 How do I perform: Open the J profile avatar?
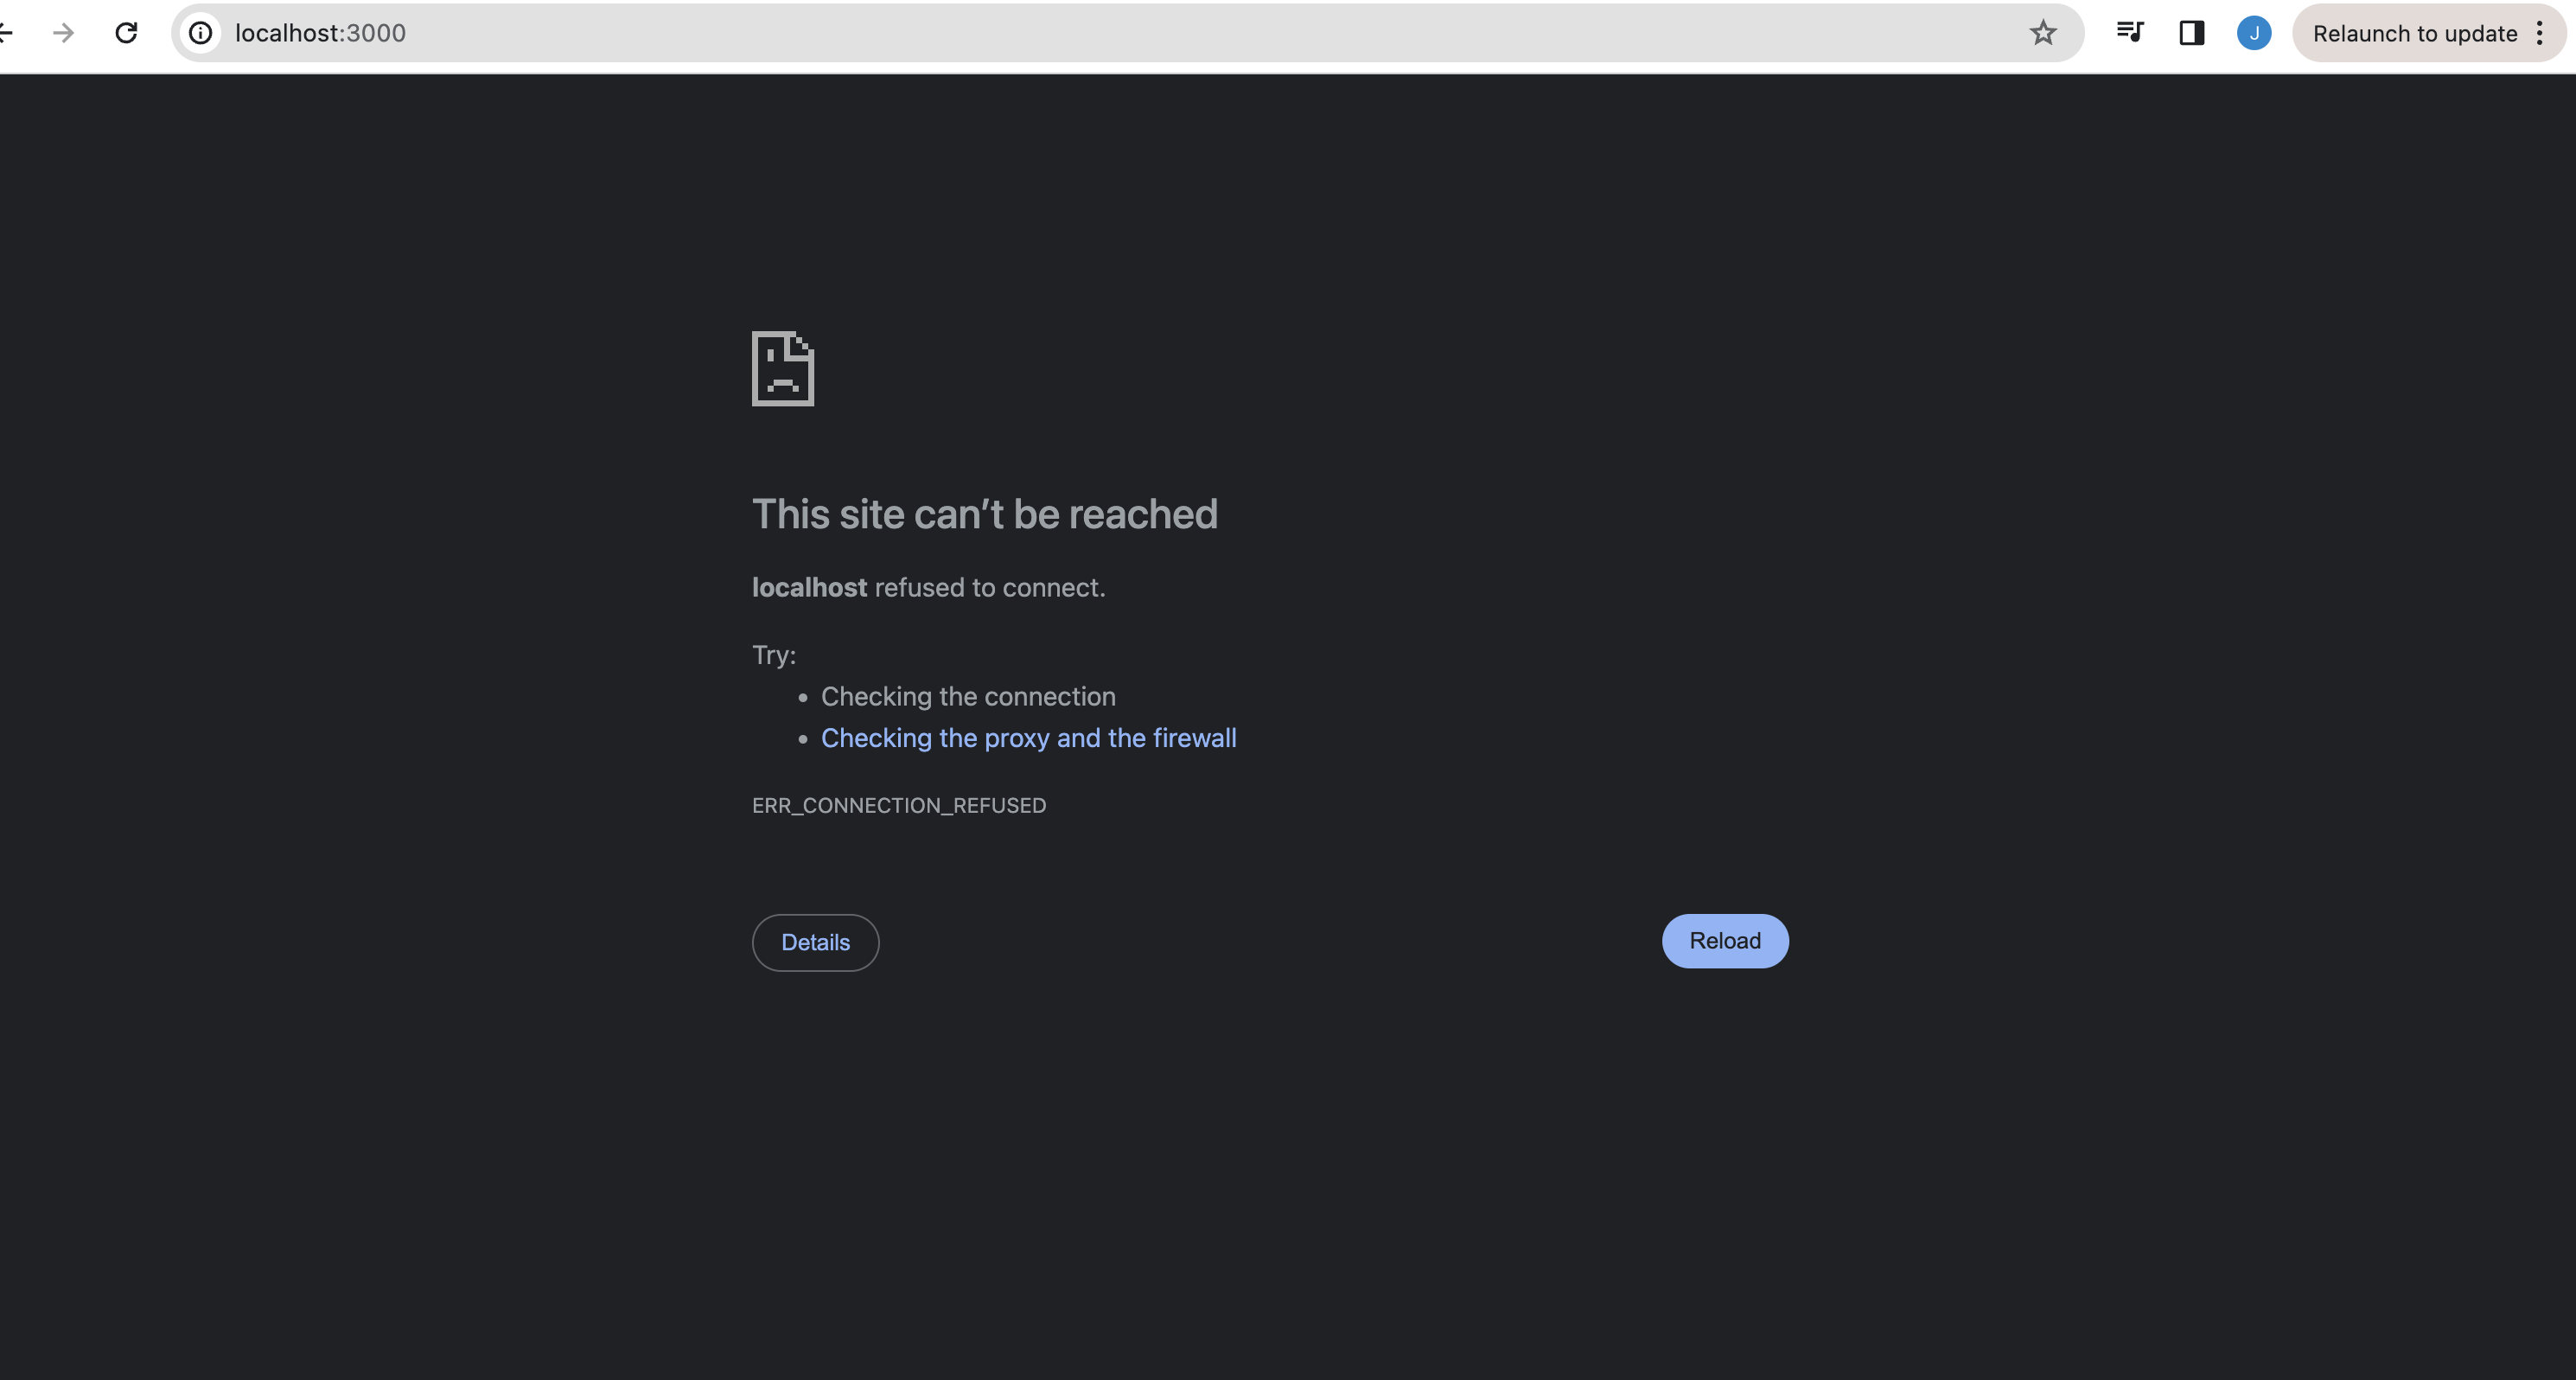click(2254, 33)
